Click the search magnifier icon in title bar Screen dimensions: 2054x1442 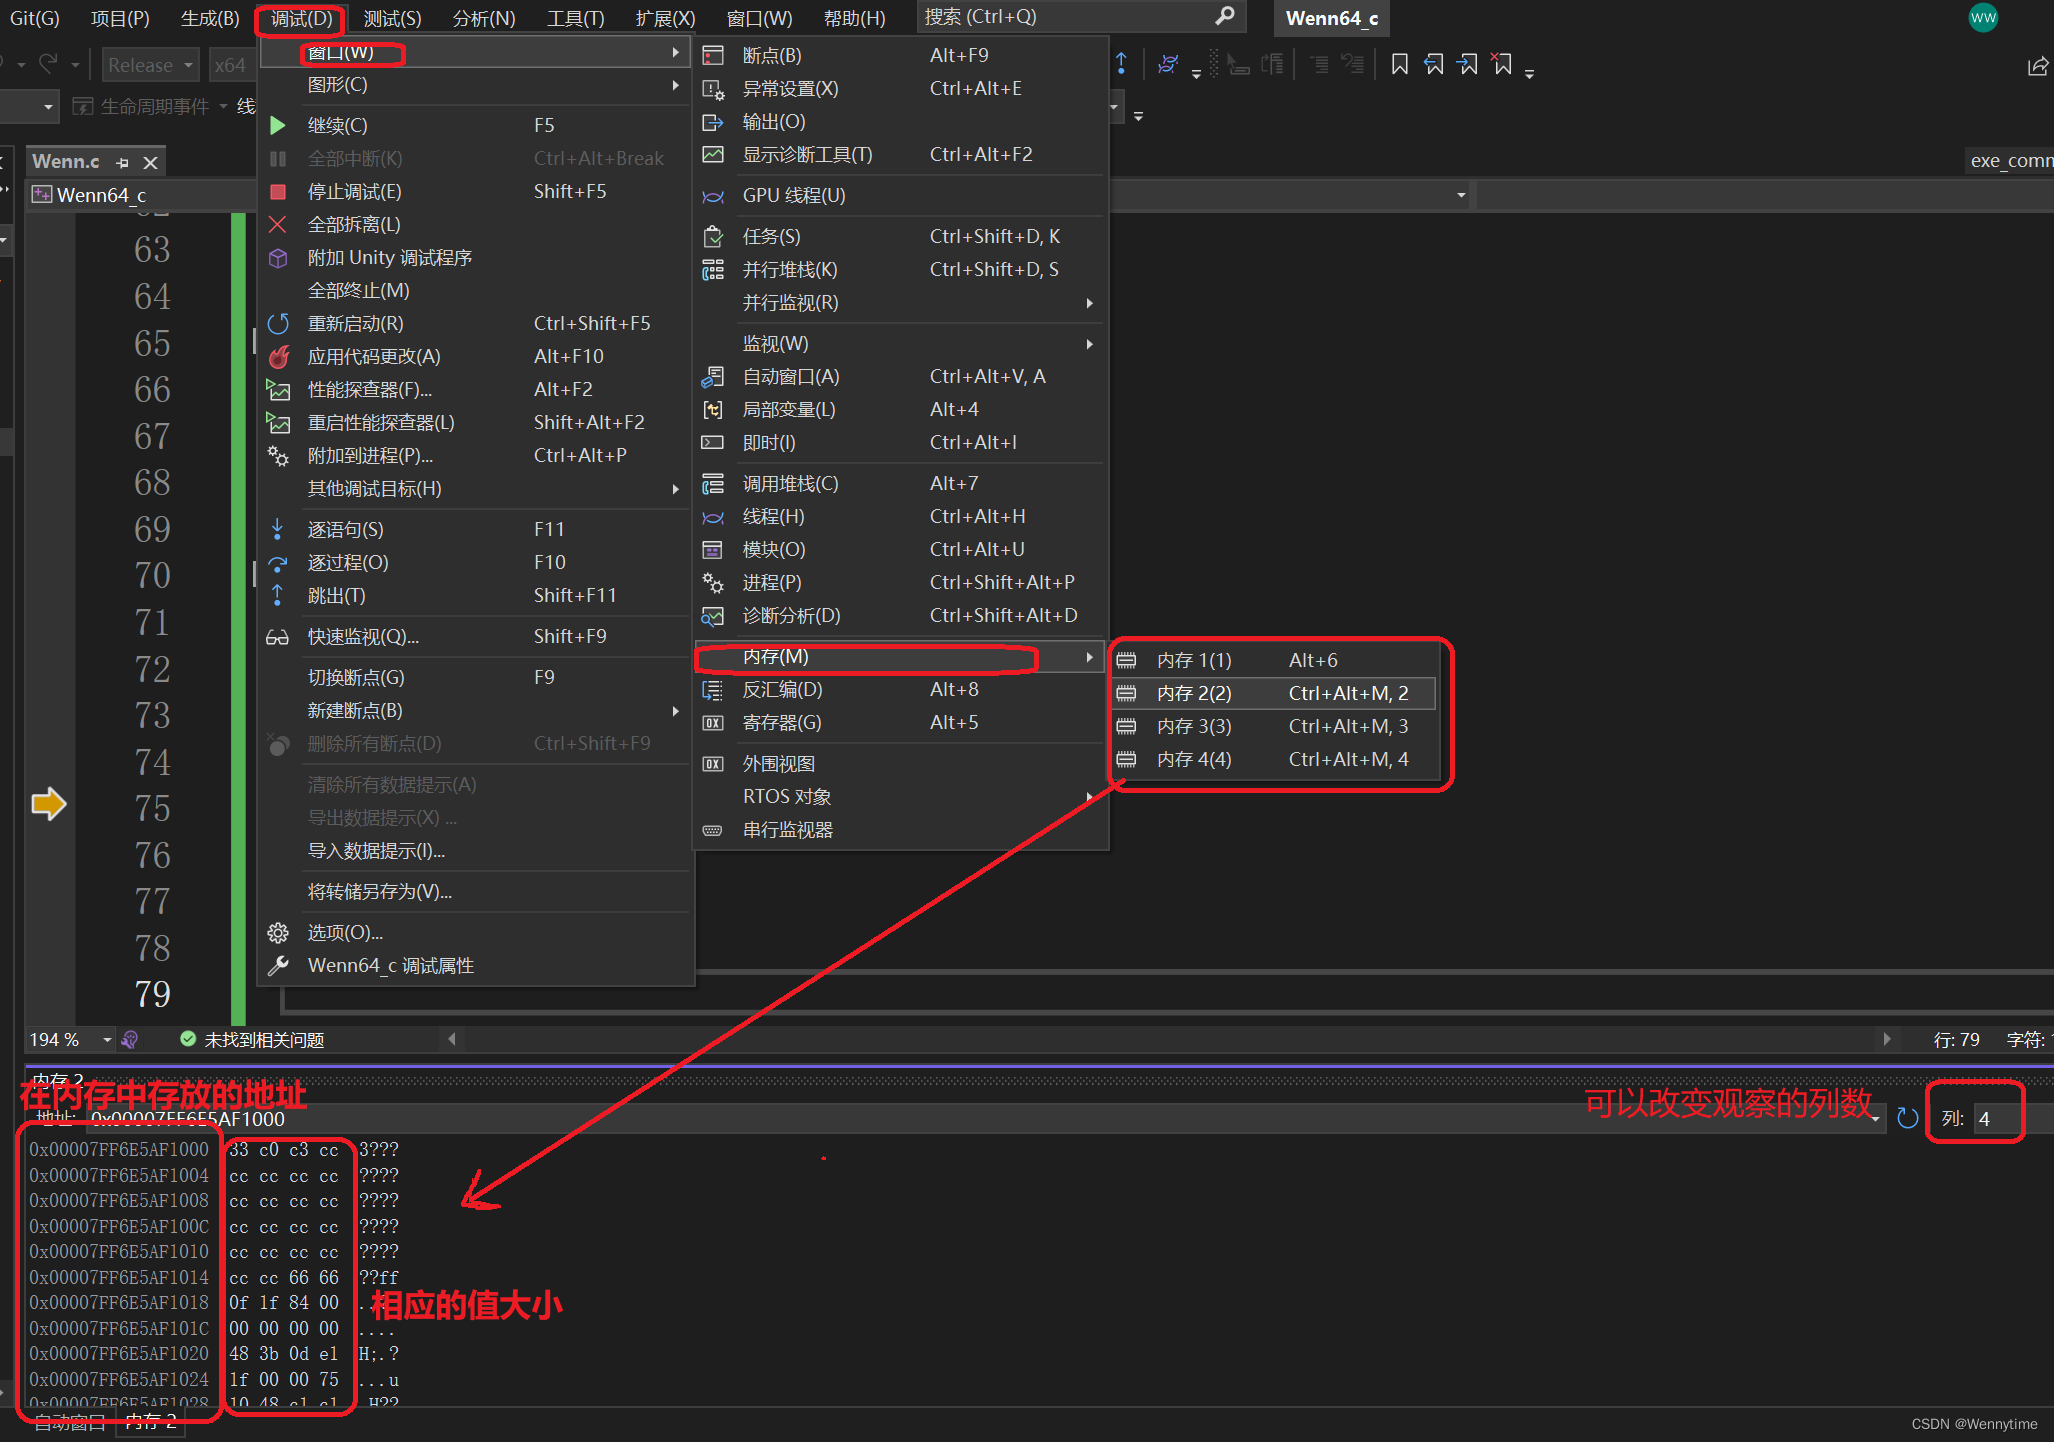tap(1225, 16)
